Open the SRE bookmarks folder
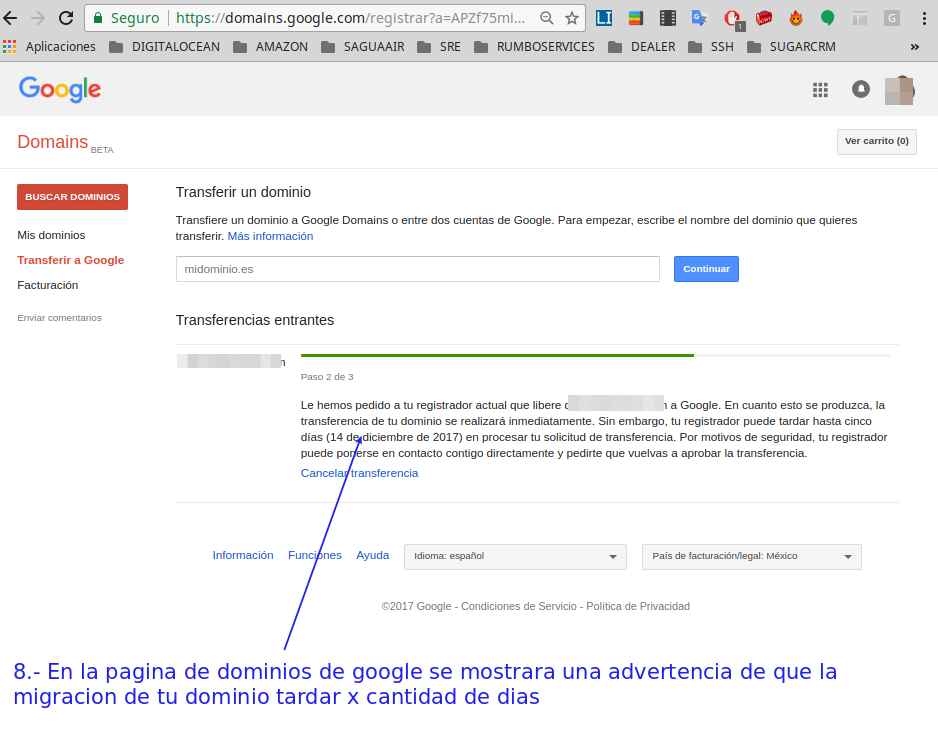Screen dimensions: 938x731 (x=439, y=47)
